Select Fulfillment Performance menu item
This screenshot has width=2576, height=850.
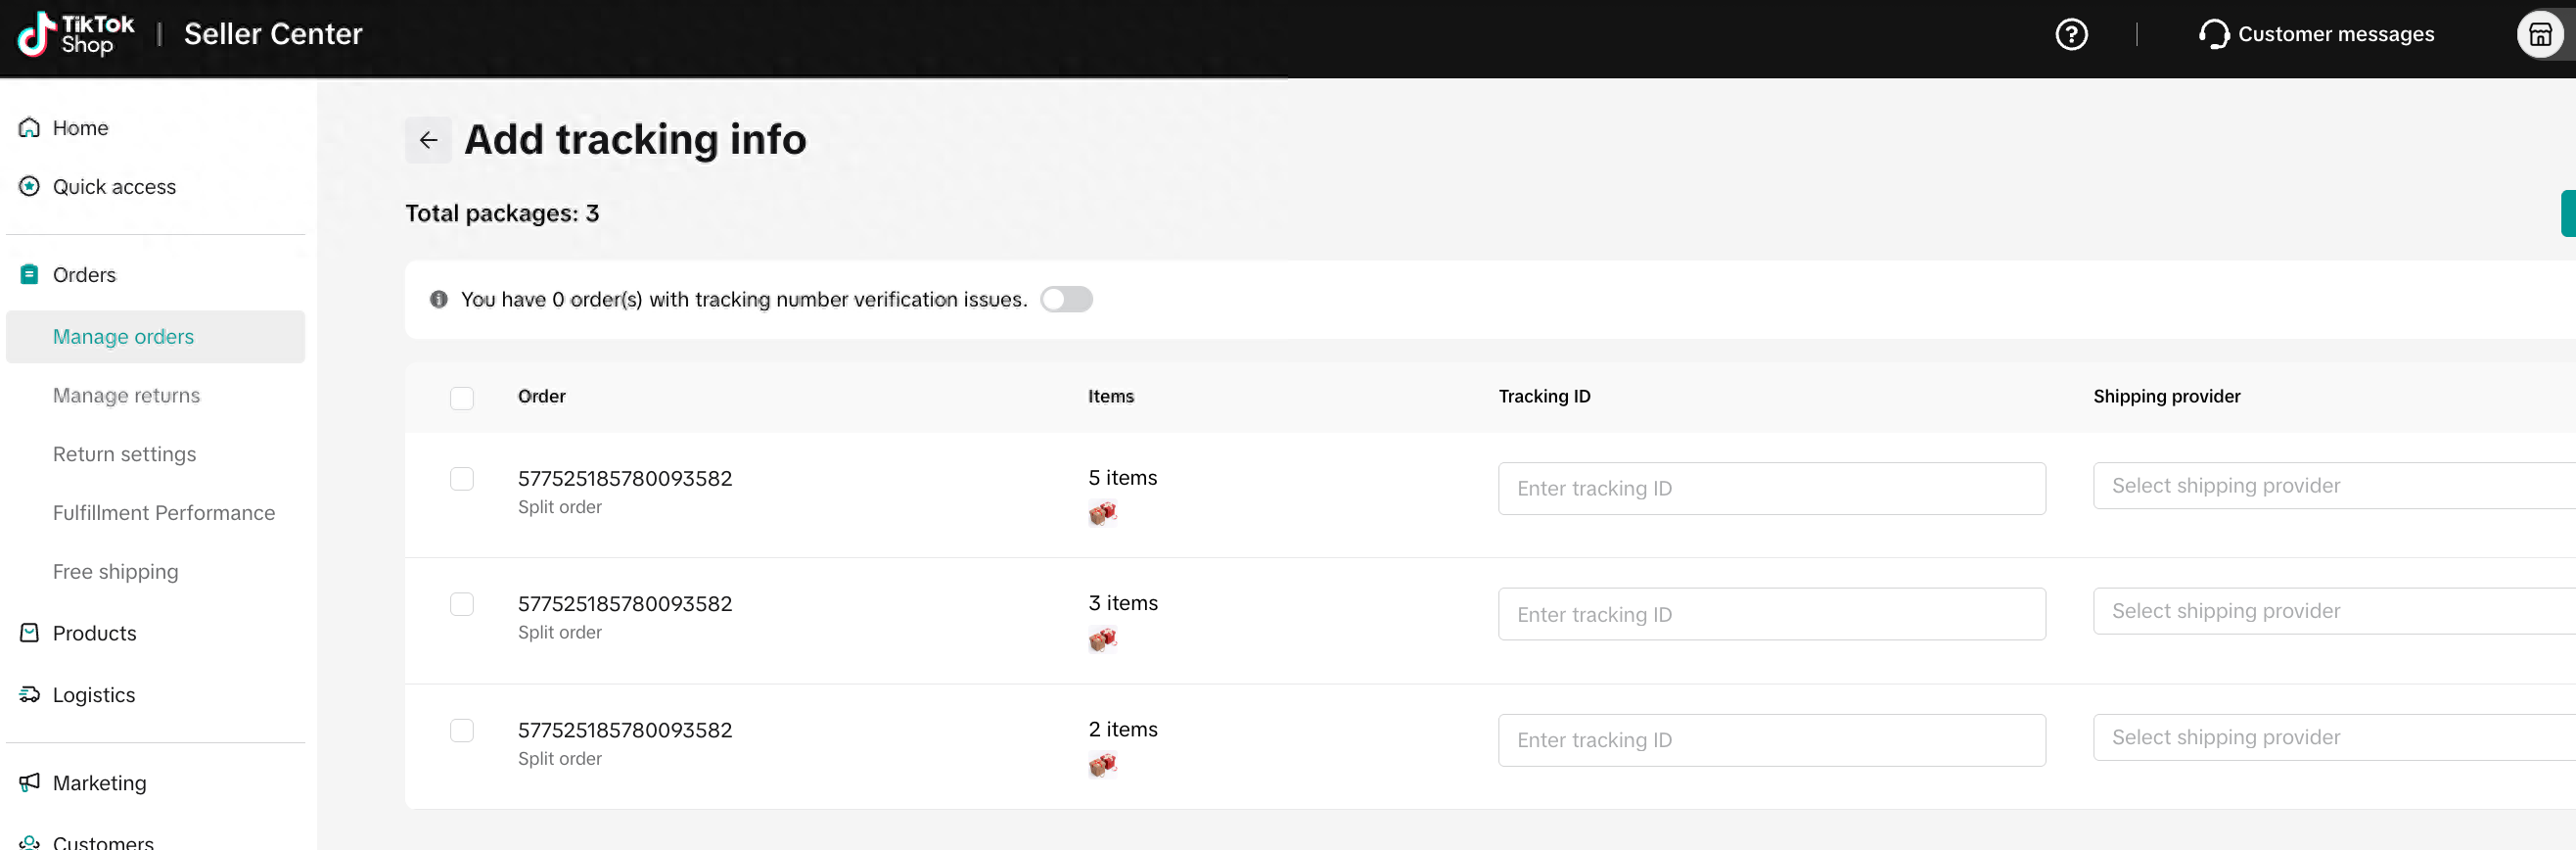point(164,513)
